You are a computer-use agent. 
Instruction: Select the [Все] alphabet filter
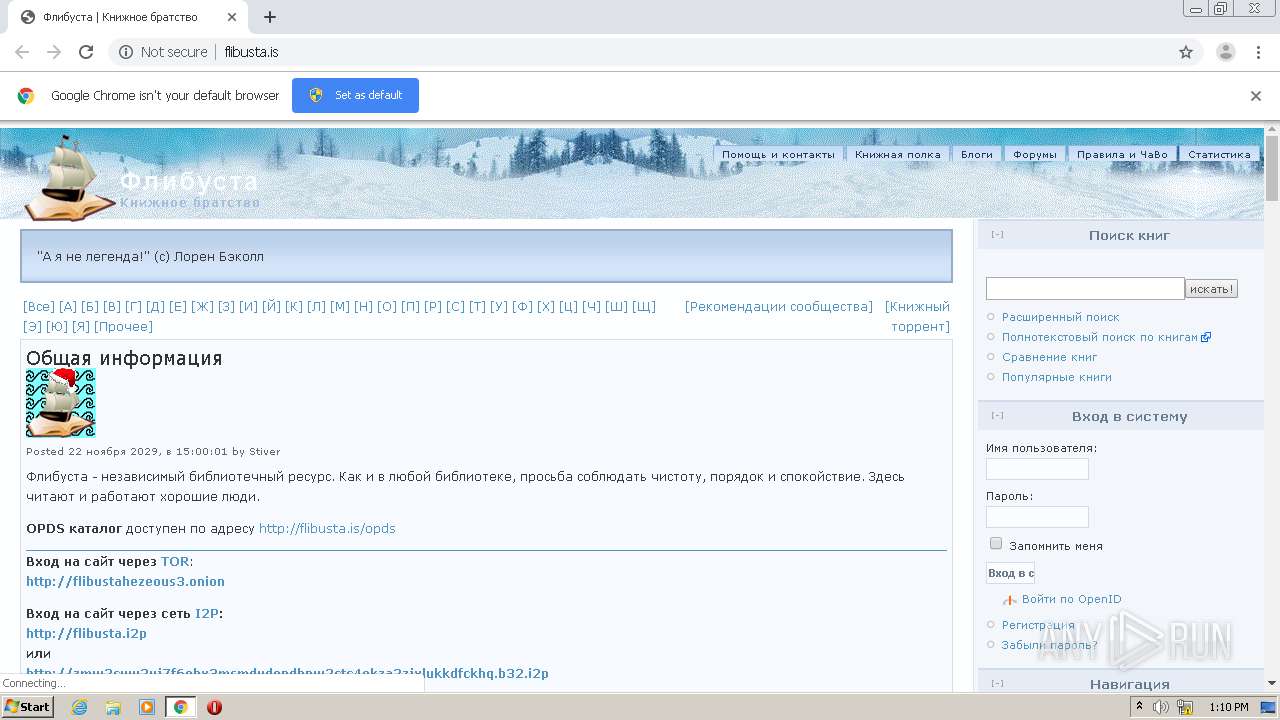coord(39,306)
